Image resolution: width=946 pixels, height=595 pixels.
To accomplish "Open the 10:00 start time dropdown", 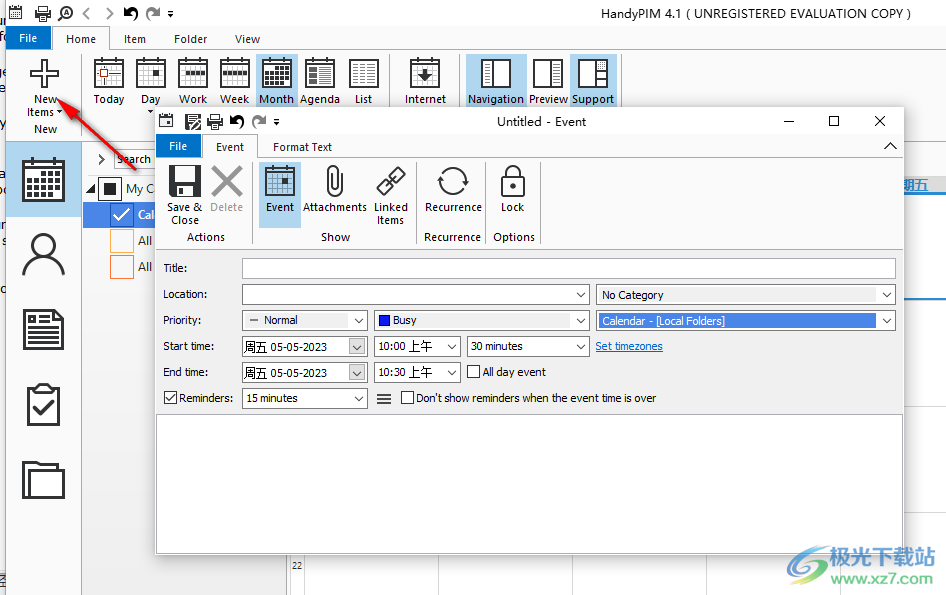I will (451, 346).
